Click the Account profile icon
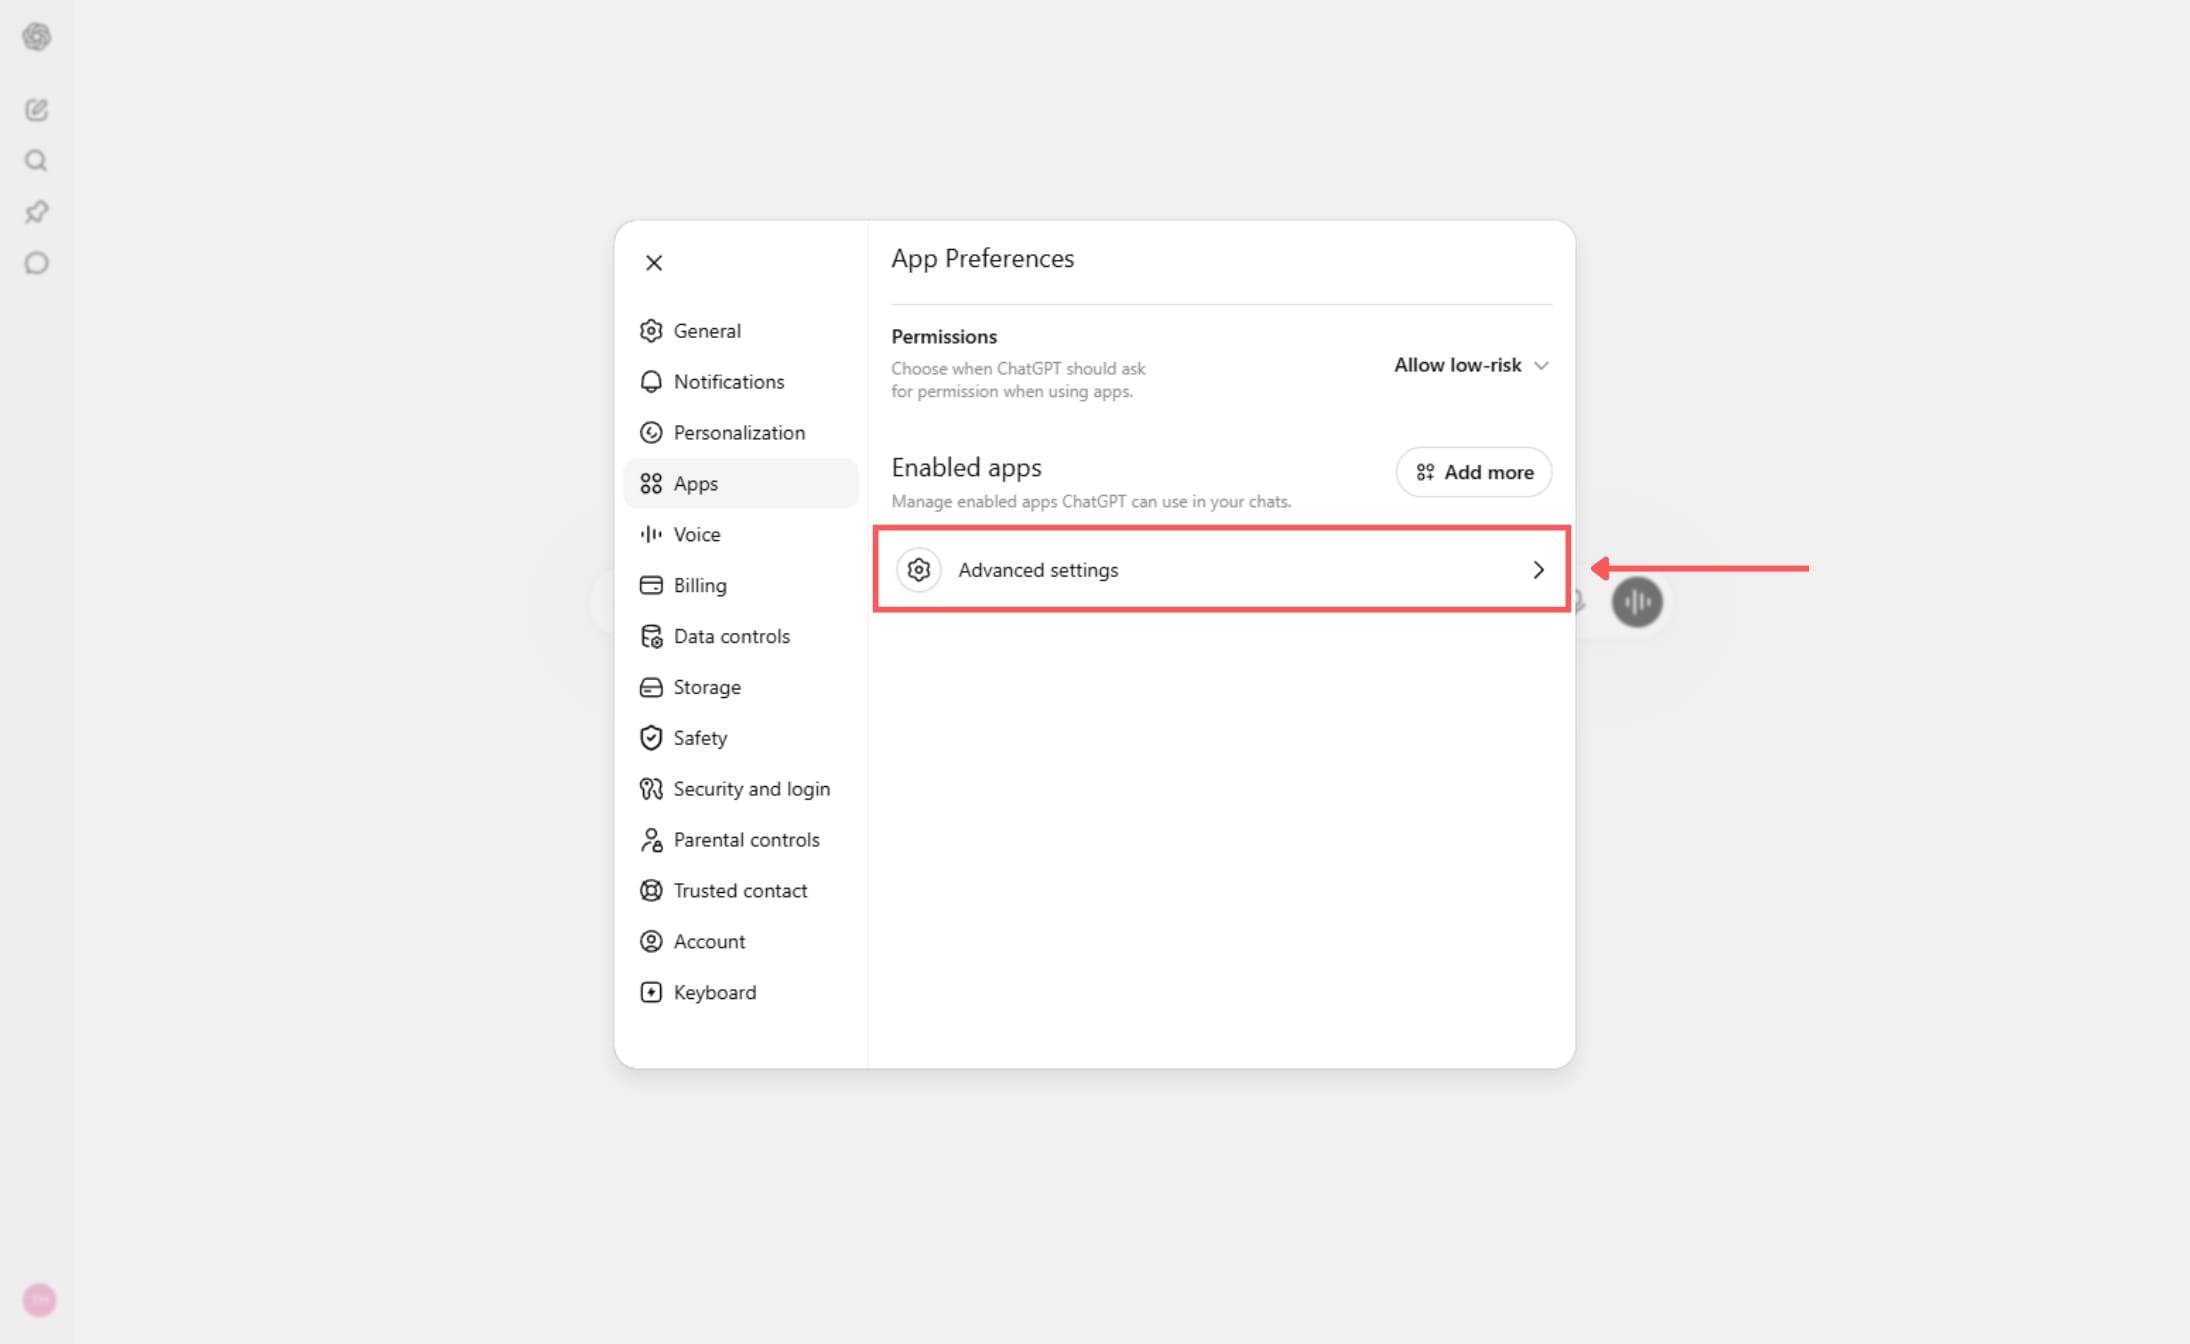2190x1344 pixels. coord(651,942)
